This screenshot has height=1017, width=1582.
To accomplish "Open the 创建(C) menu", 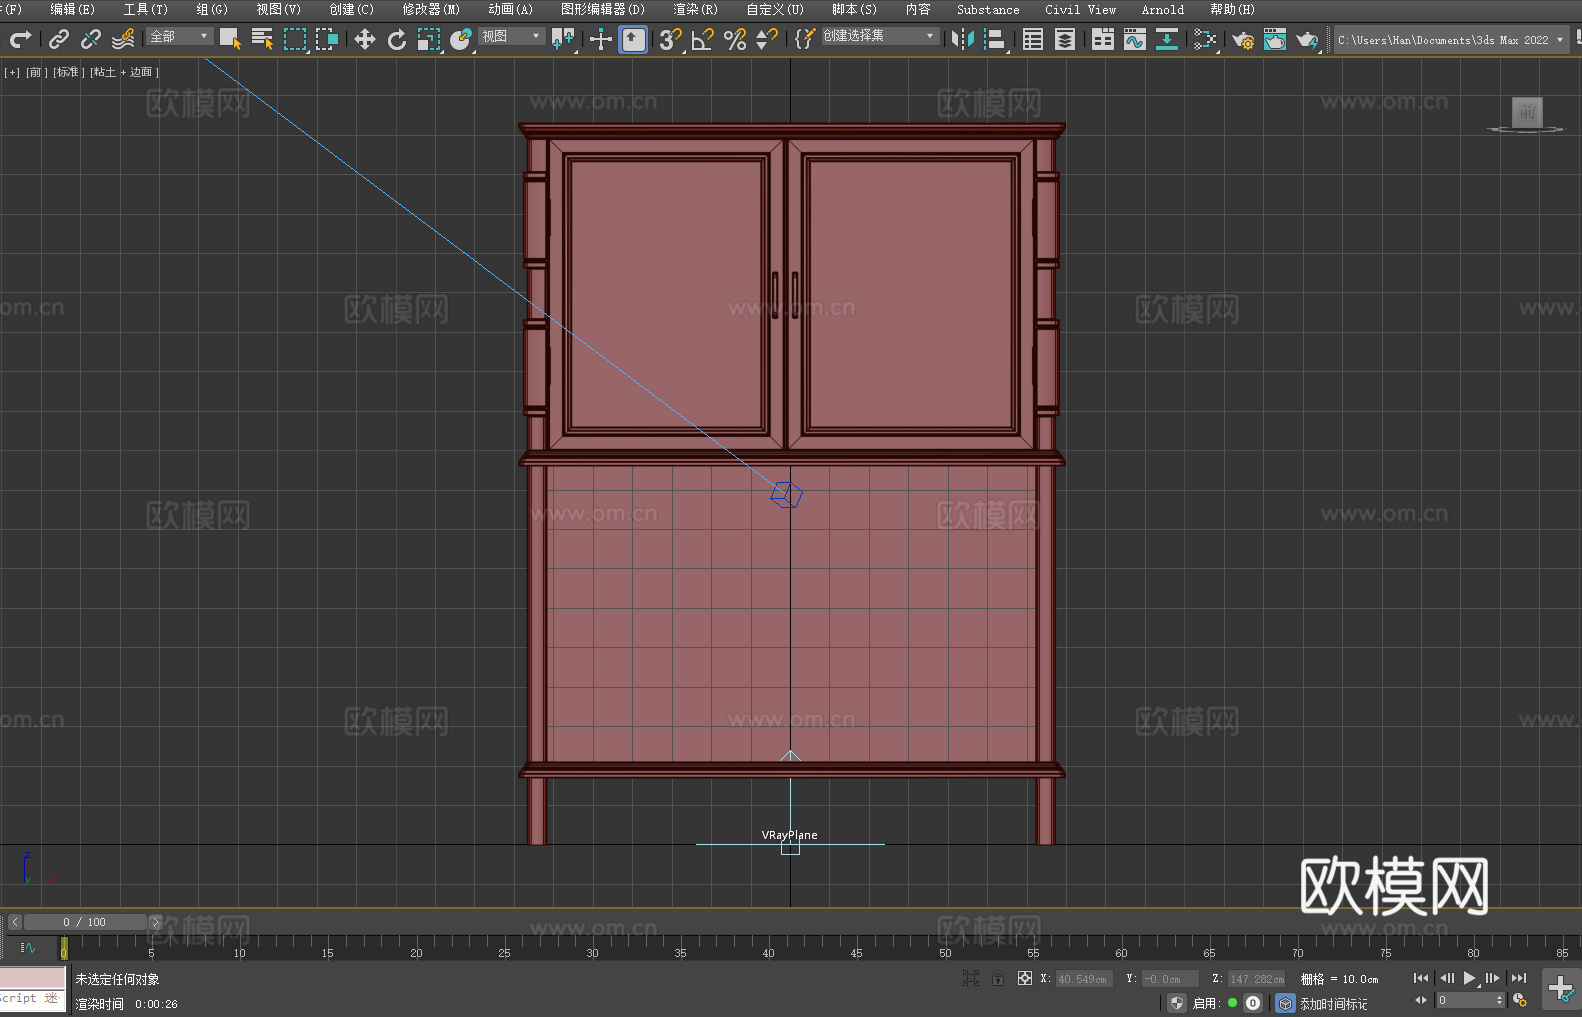I will [351, 9].
